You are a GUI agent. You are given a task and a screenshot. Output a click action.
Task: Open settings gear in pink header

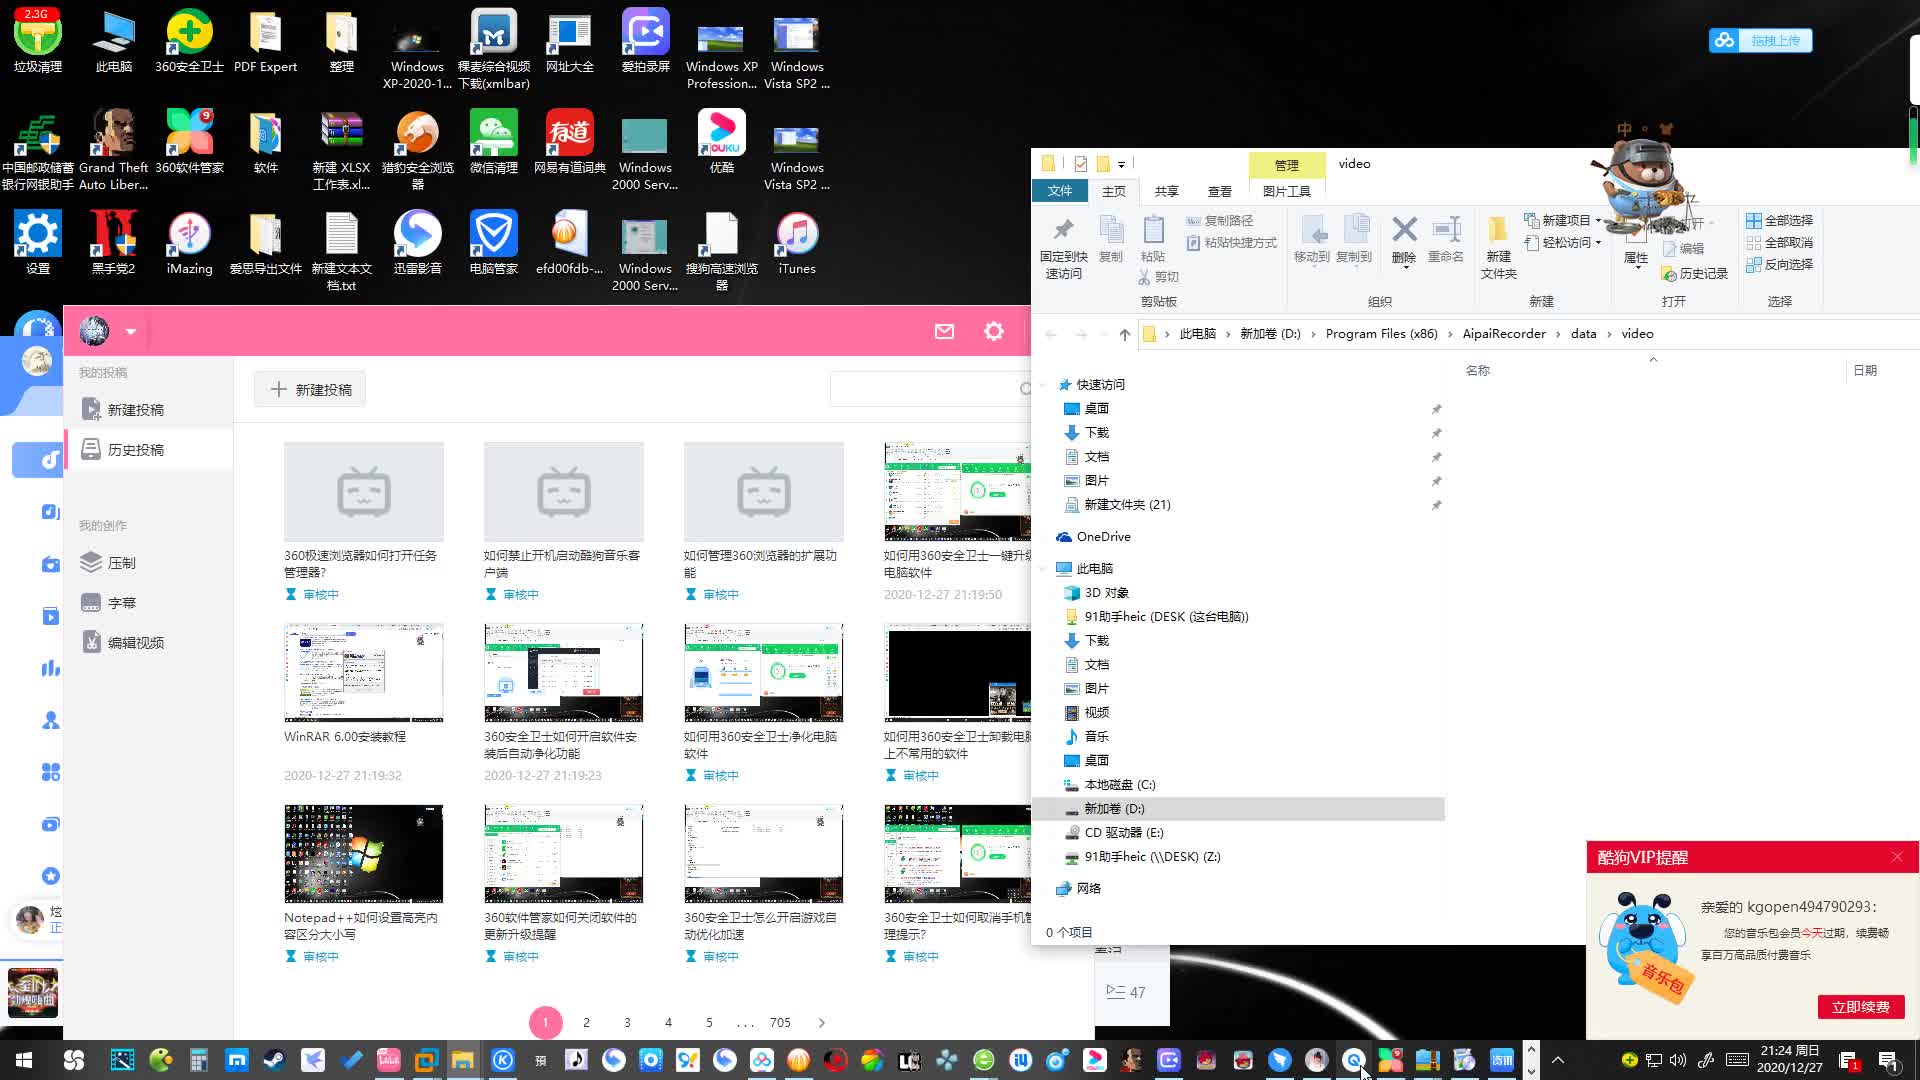pyautogui.click(x=993, y=331)
